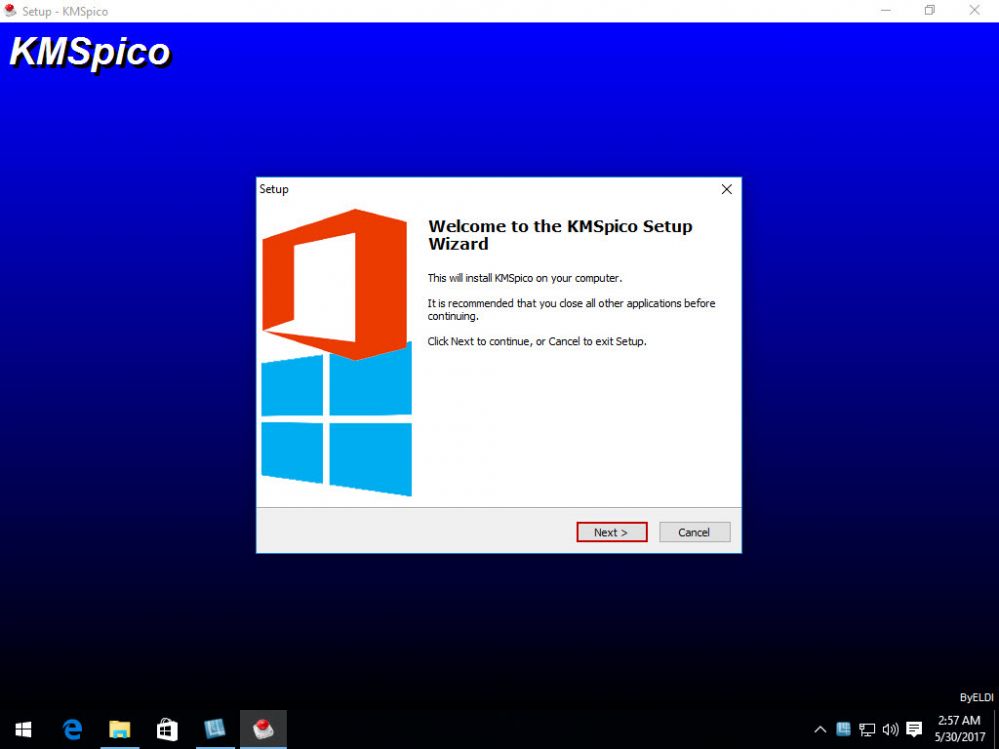The image size is (999, 749).
Task: Open the Action Center notifications icon
Action: (914, 730)
